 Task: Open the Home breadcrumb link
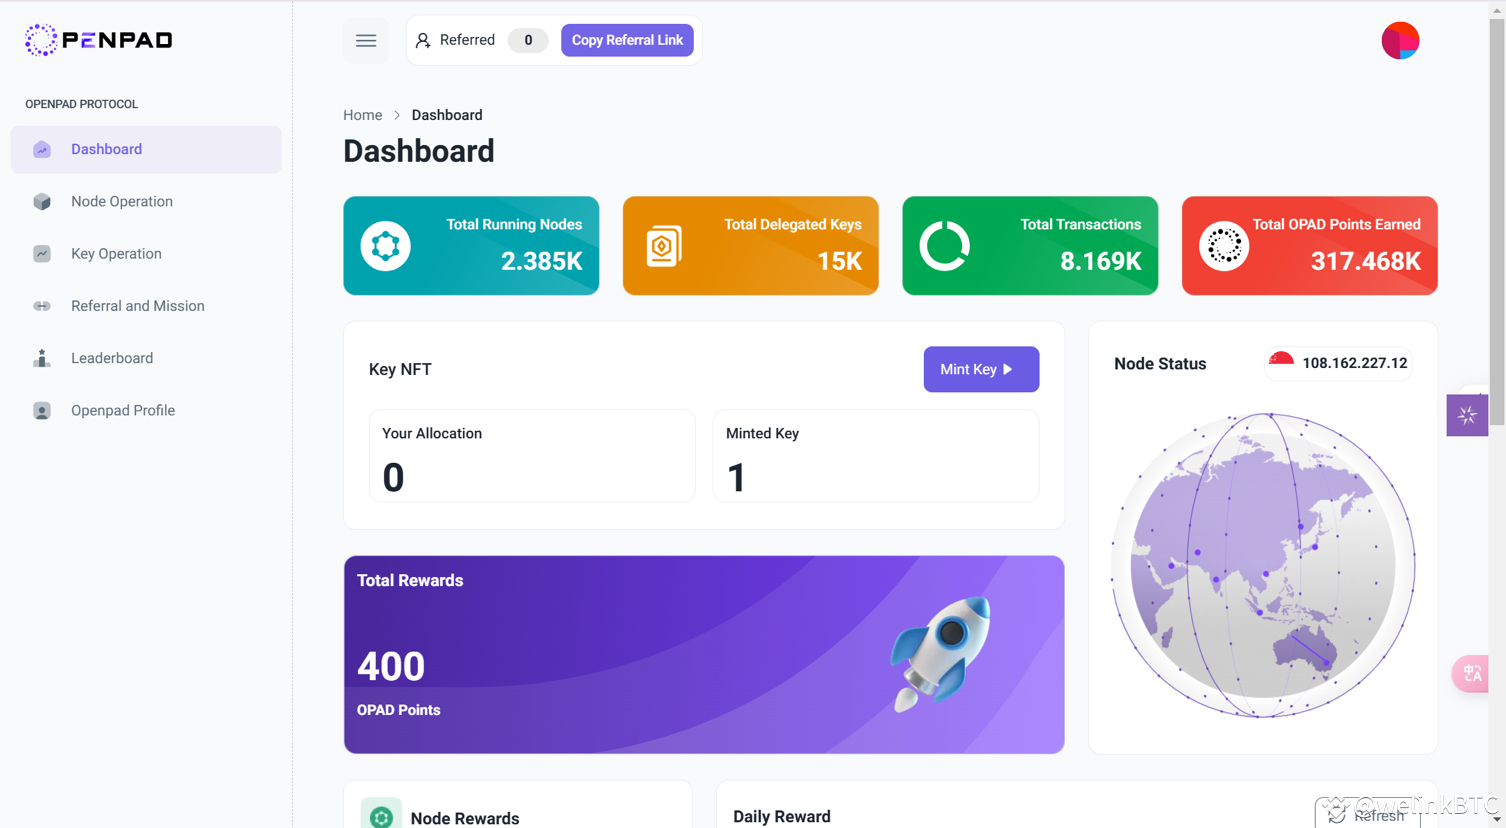(x=362, y=115)
